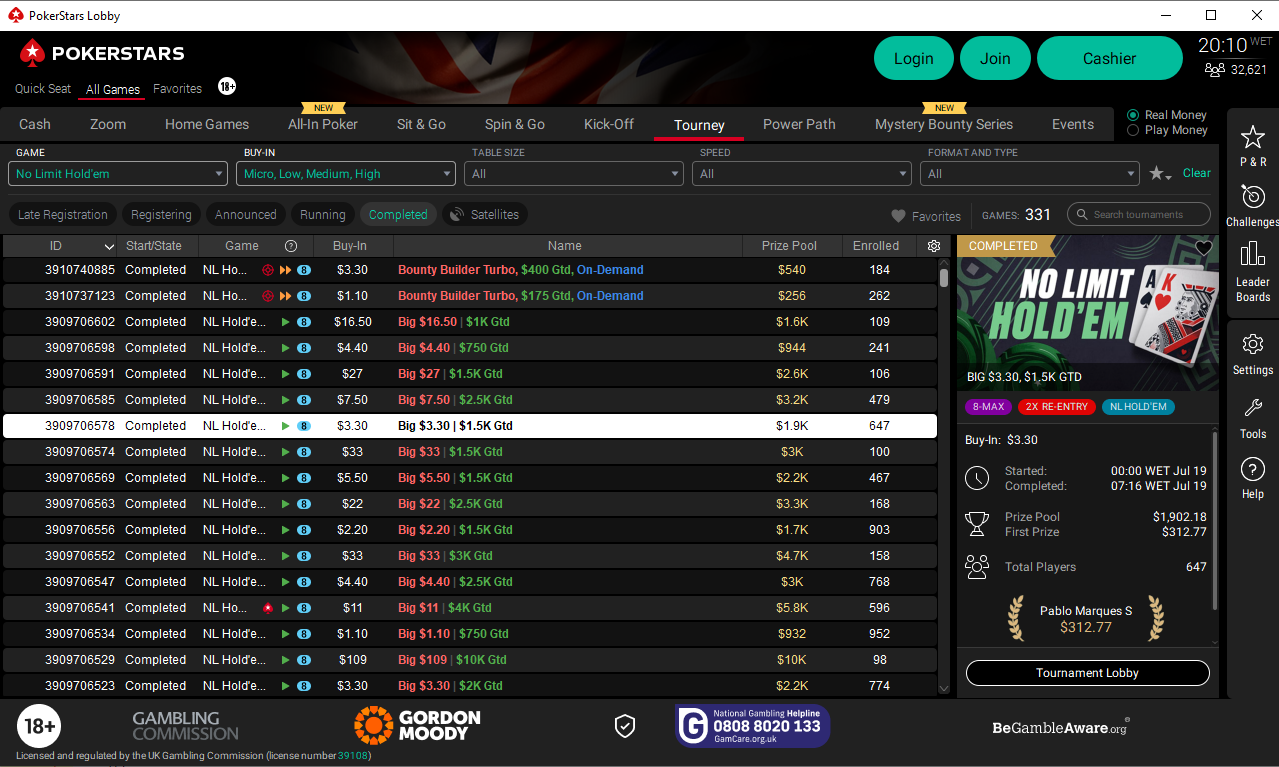Open the Table Size dropdown
Screen dimensions: 1279x767
[x=574, y=174]
